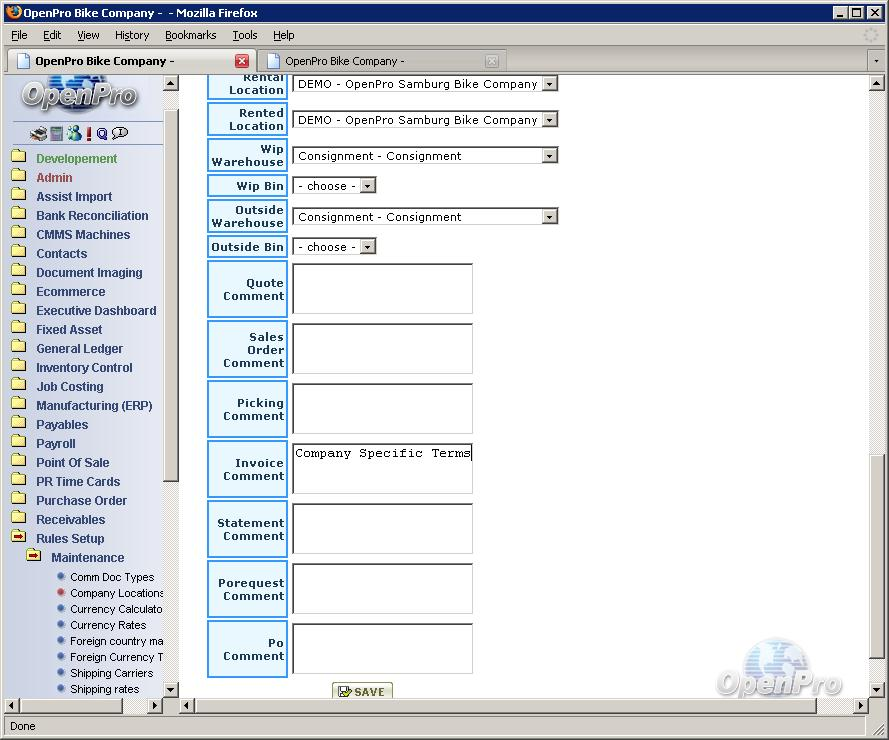Open the calculator icon in sidebar
This screenshot has width=889, height=740.
click(56, 133)
